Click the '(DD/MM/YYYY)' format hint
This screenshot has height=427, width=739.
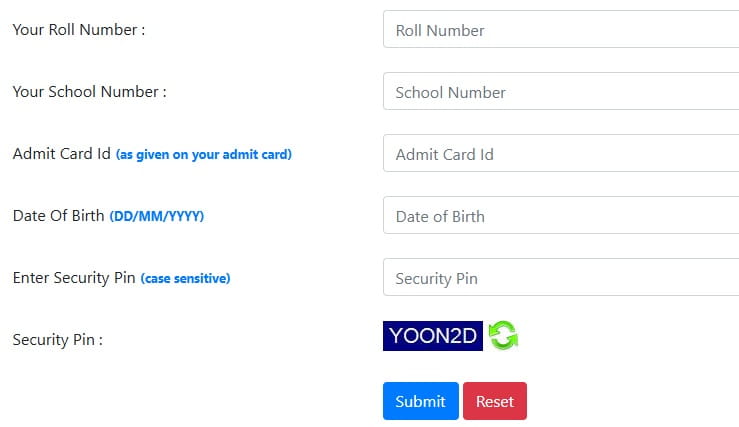156,217
